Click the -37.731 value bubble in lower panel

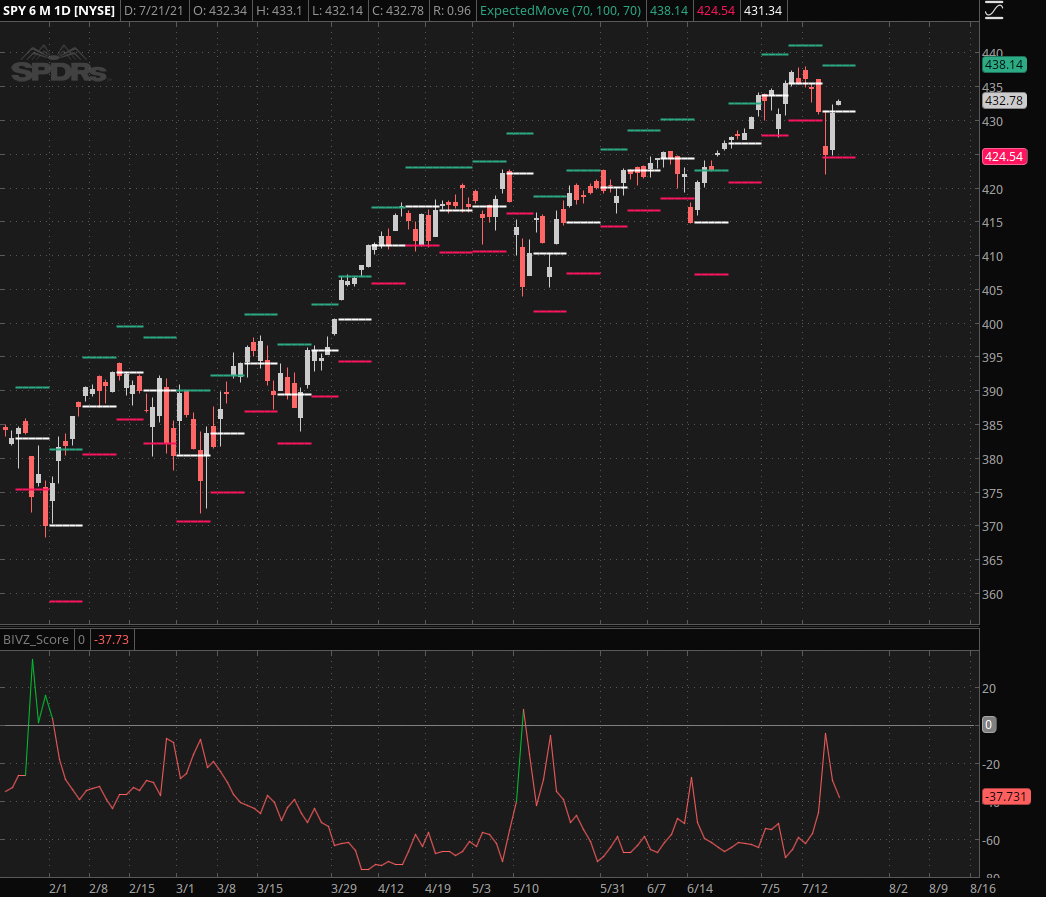point(1007,797)
